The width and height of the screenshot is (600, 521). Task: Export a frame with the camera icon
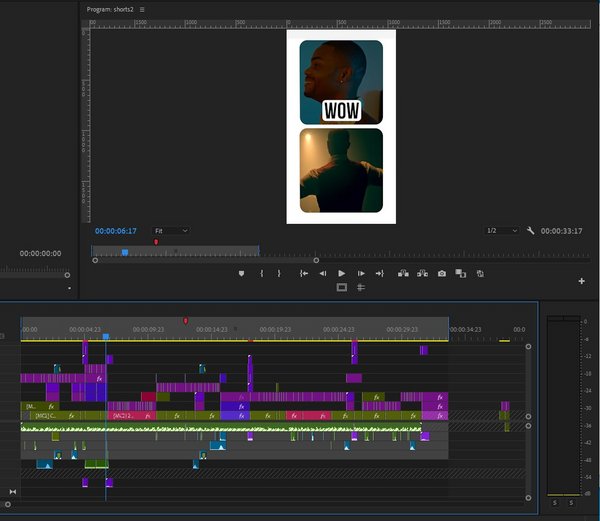pos(442,274)
